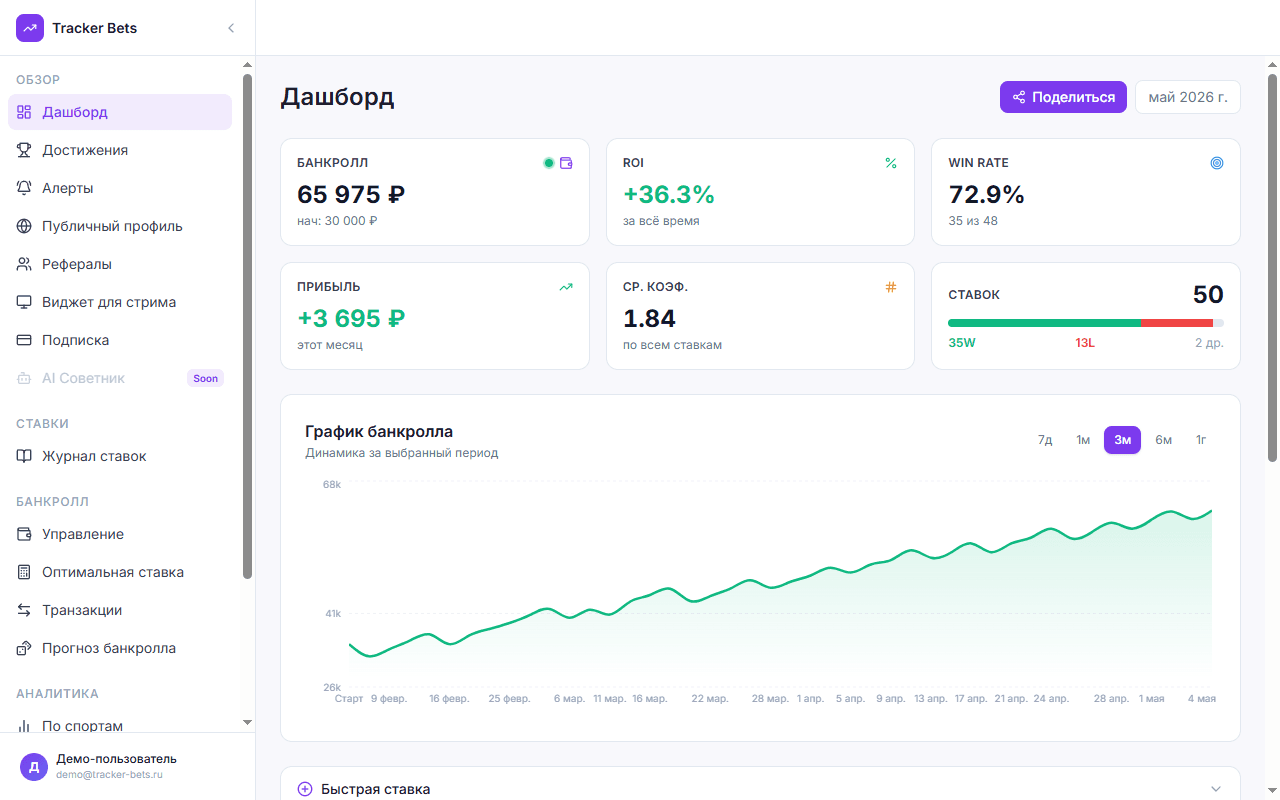Click the Dashboard grid icon in sidebar

pos(24,112)
